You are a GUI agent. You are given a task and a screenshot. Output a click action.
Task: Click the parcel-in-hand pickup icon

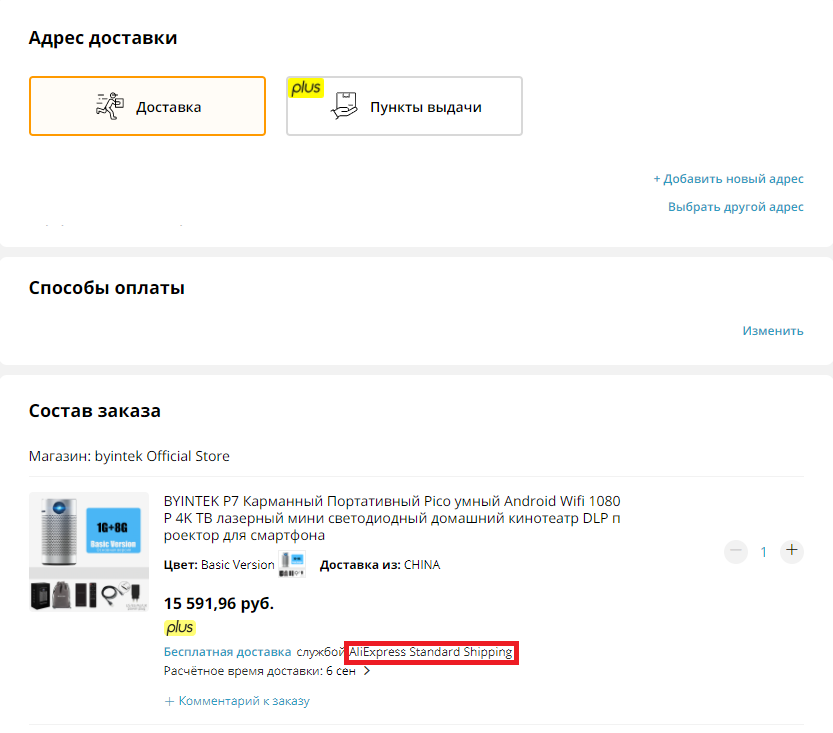(x=344, y=105)
